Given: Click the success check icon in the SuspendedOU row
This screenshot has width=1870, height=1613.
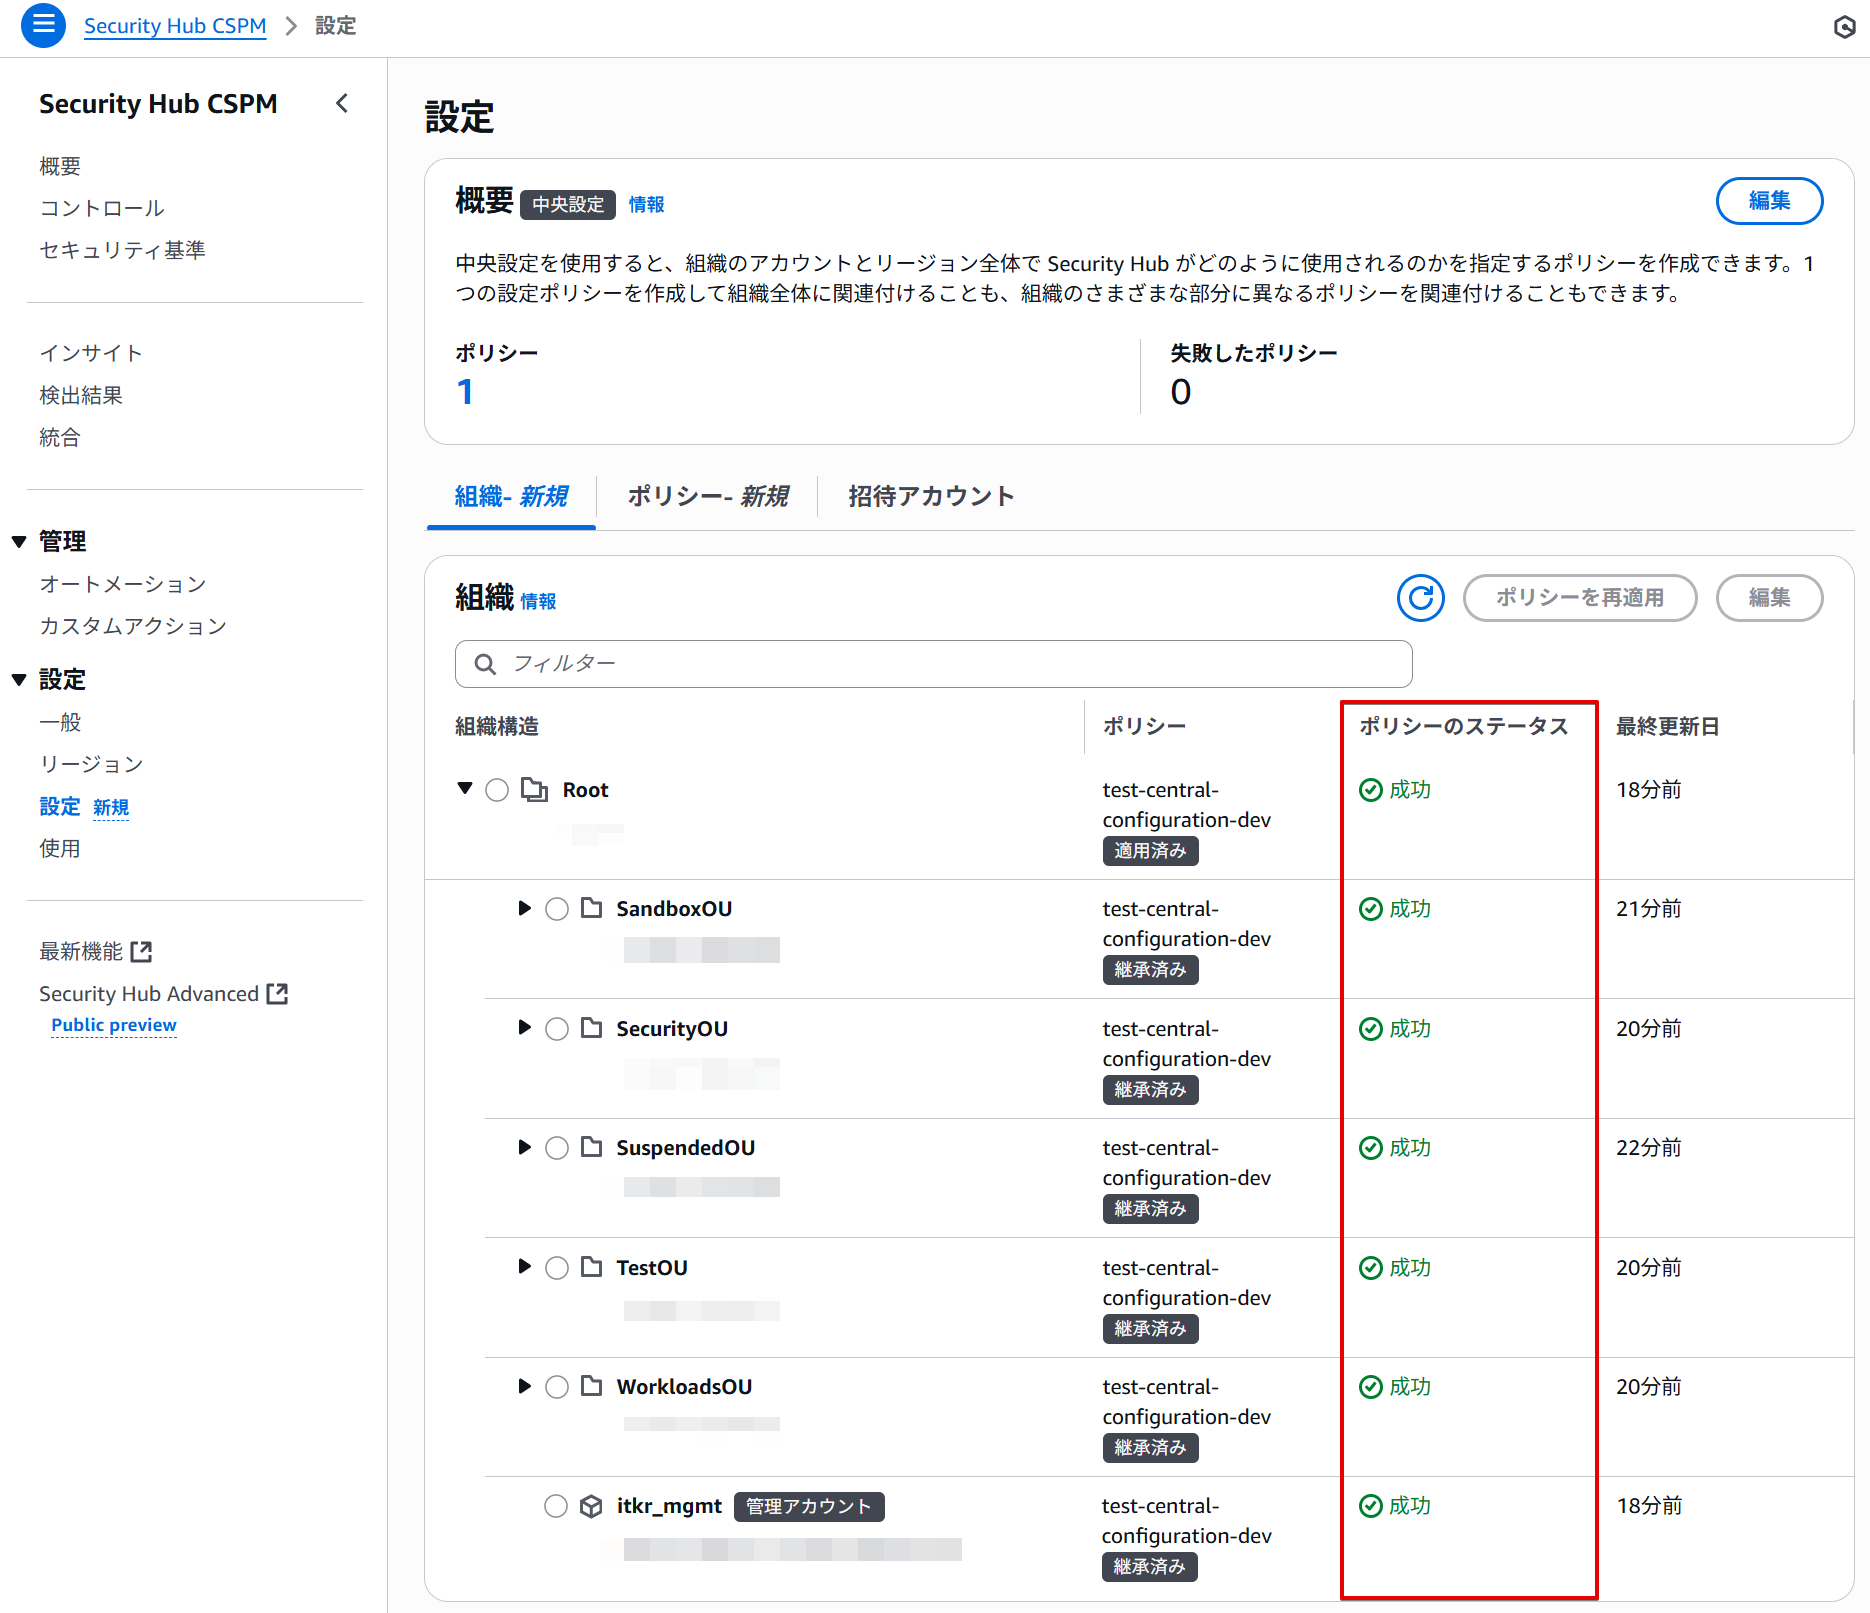Looking at the screenshot, I should (x=1371, y=1148).
